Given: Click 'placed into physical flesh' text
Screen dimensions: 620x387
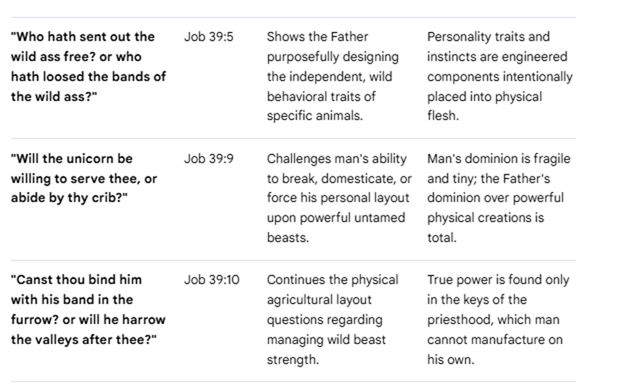Looking at the screenshot, I should (484, 106).
